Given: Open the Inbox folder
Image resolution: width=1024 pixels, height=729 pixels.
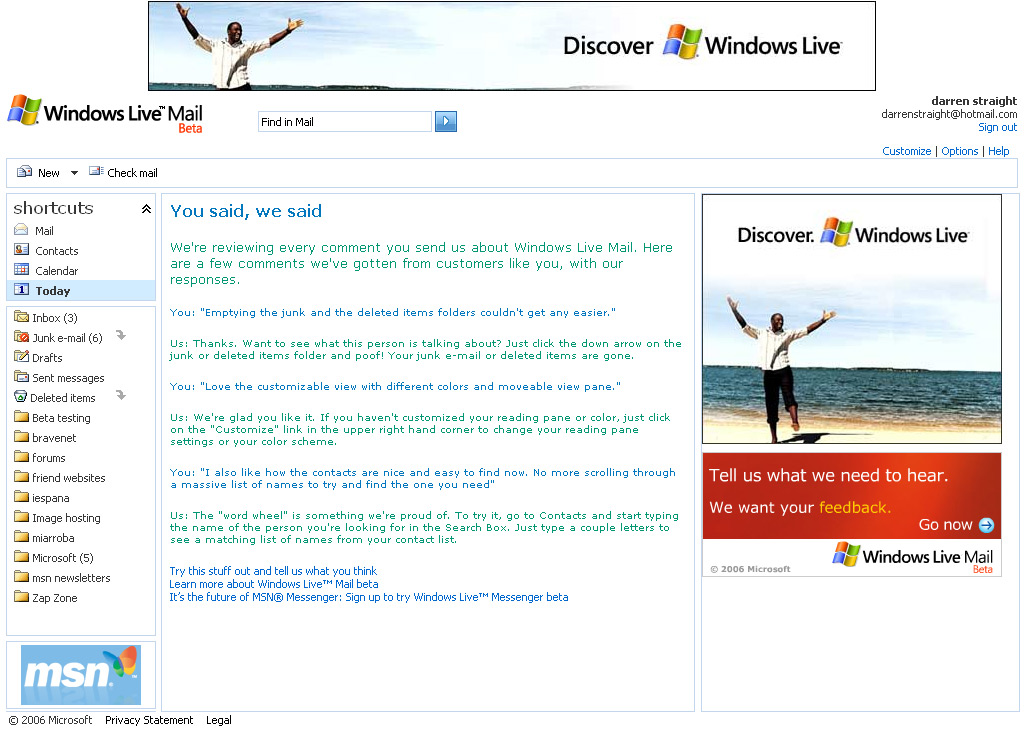Looking at the screenshot, I should click(x=54, y=318).
